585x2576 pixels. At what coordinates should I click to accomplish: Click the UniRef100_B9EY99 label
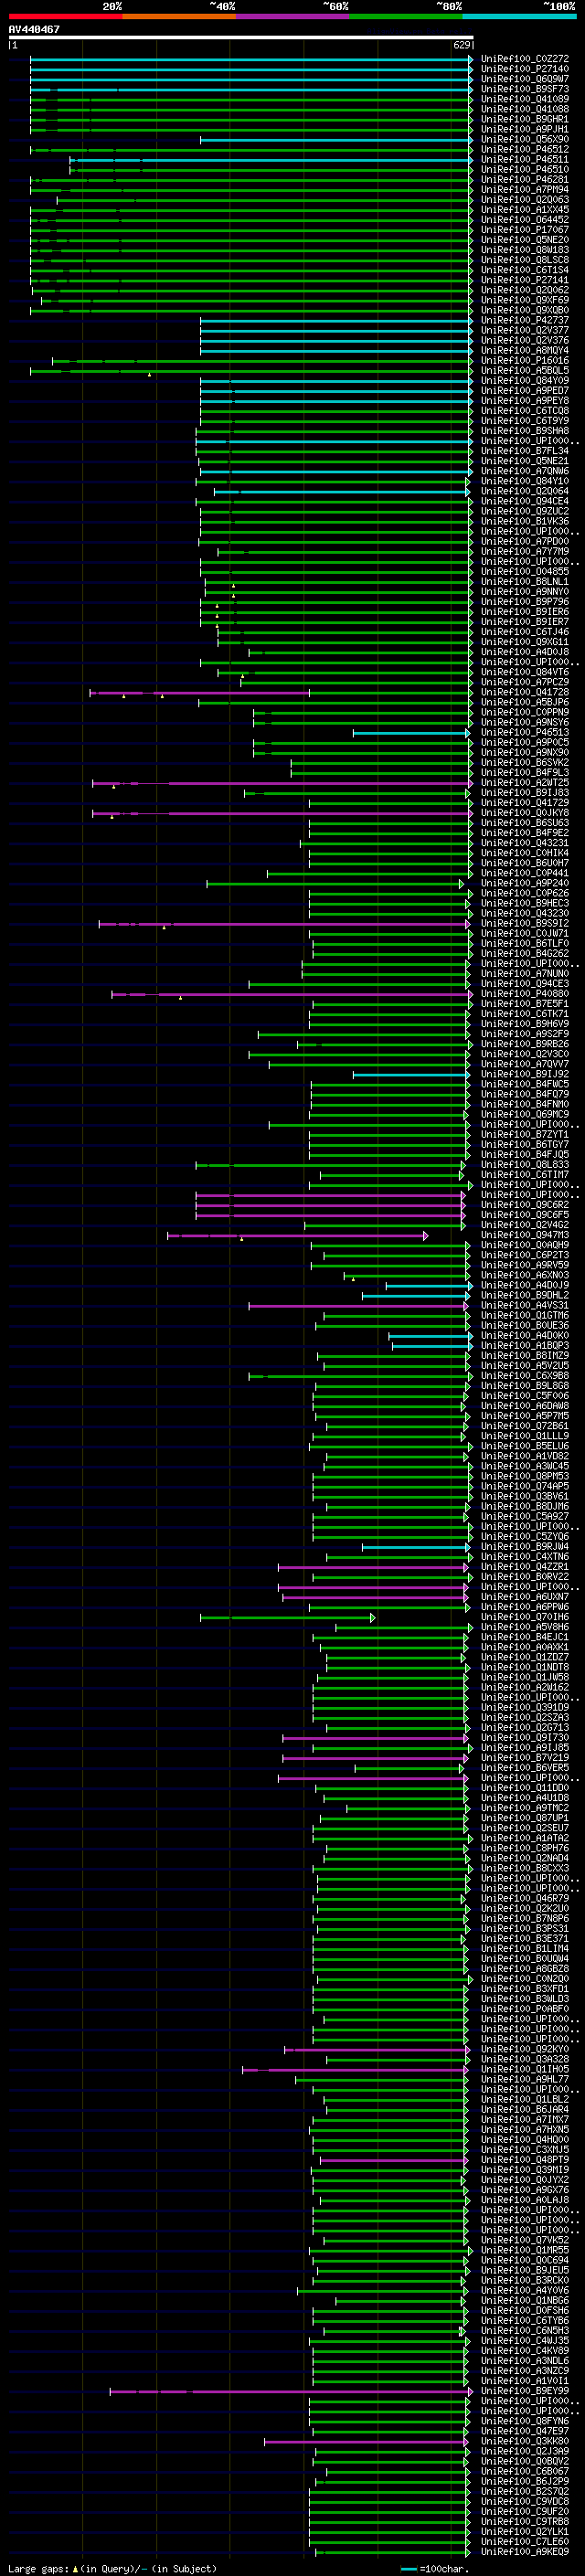(x=524, y=2391)
